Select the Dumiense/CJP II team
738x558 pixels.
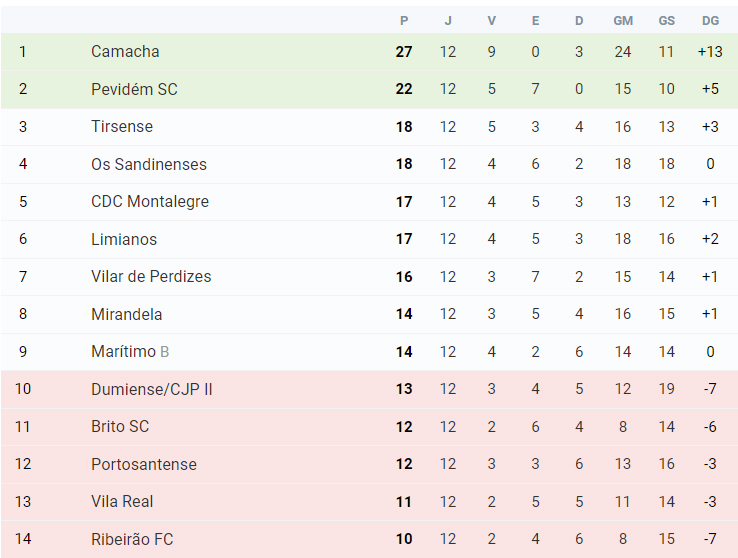coord(152,389)
